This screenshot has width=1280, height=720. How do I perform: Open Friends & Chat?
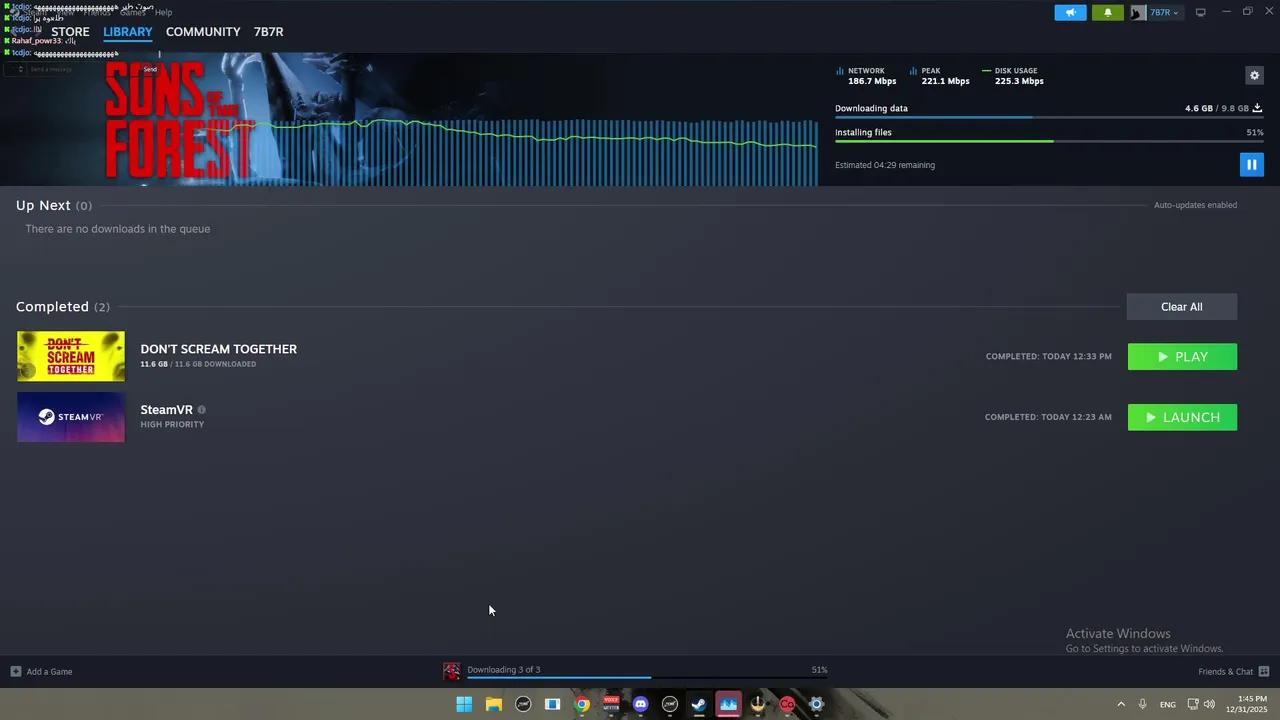pyautogui.click(x=1225, y=672)
